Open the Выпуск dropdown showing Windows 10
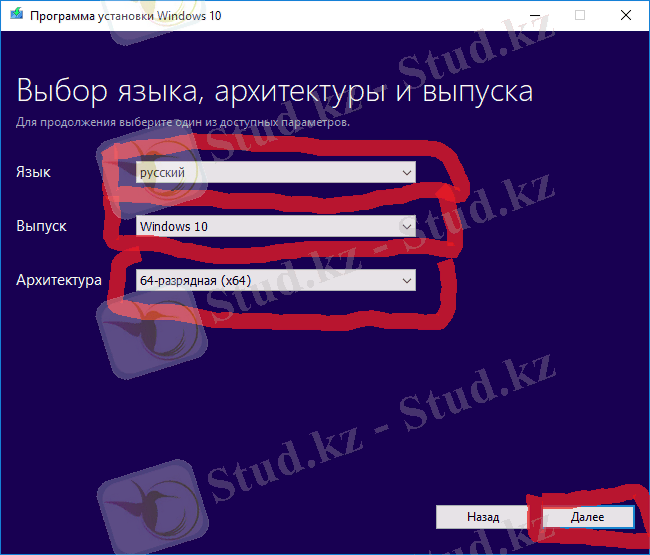Screen dimensions: 650x555 [276, 226]
